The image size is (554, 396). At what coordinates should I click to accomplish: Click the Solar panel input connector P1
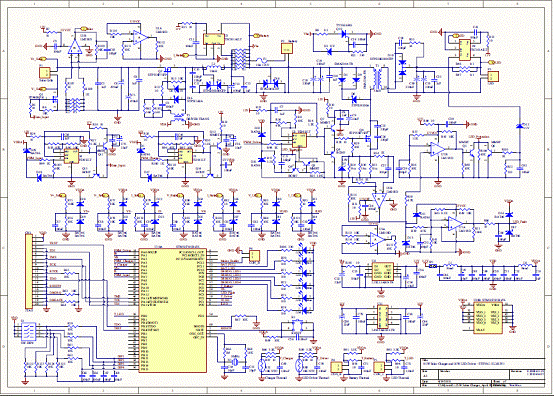(45, 72)
